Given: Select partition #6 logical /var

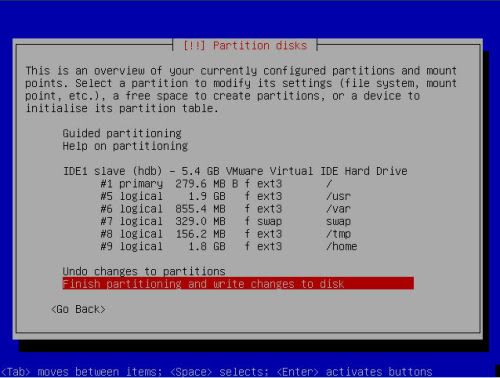Looking at the screenshot, I should (x=226, y=209).
